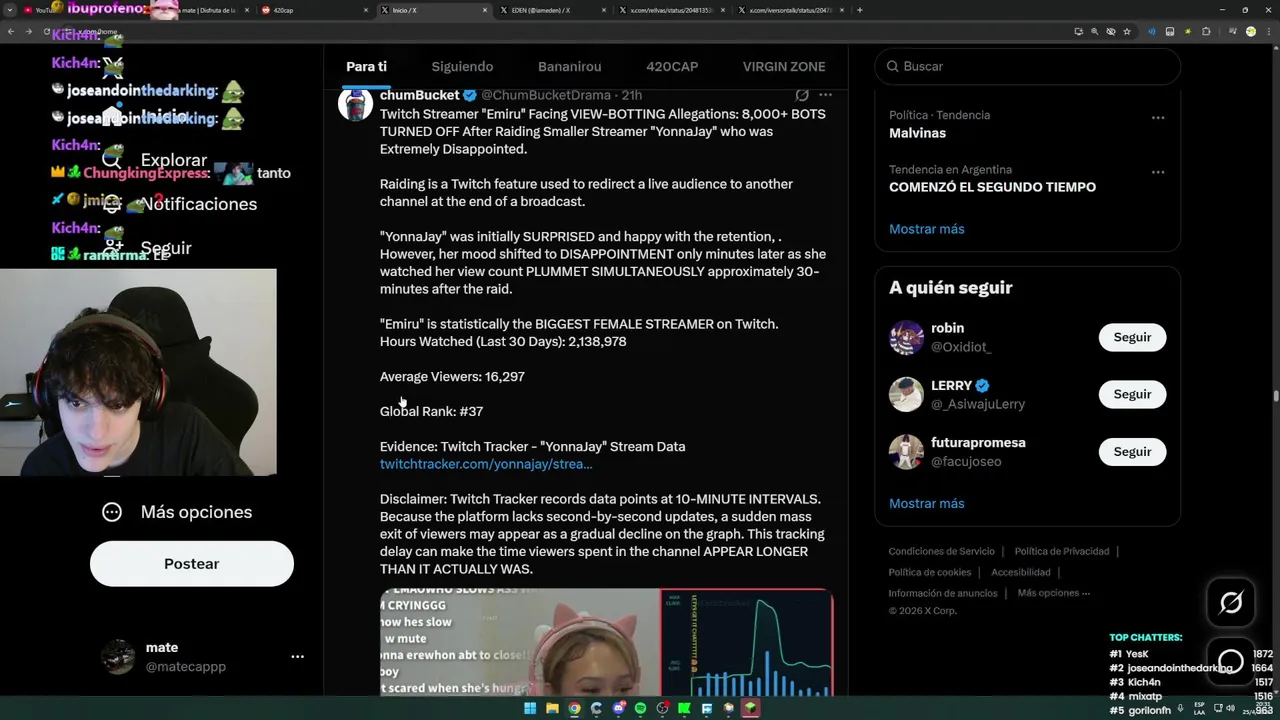This screenshot has height=720, width=1280.
Task: Click the Postear button
Action: coord(192,564)
